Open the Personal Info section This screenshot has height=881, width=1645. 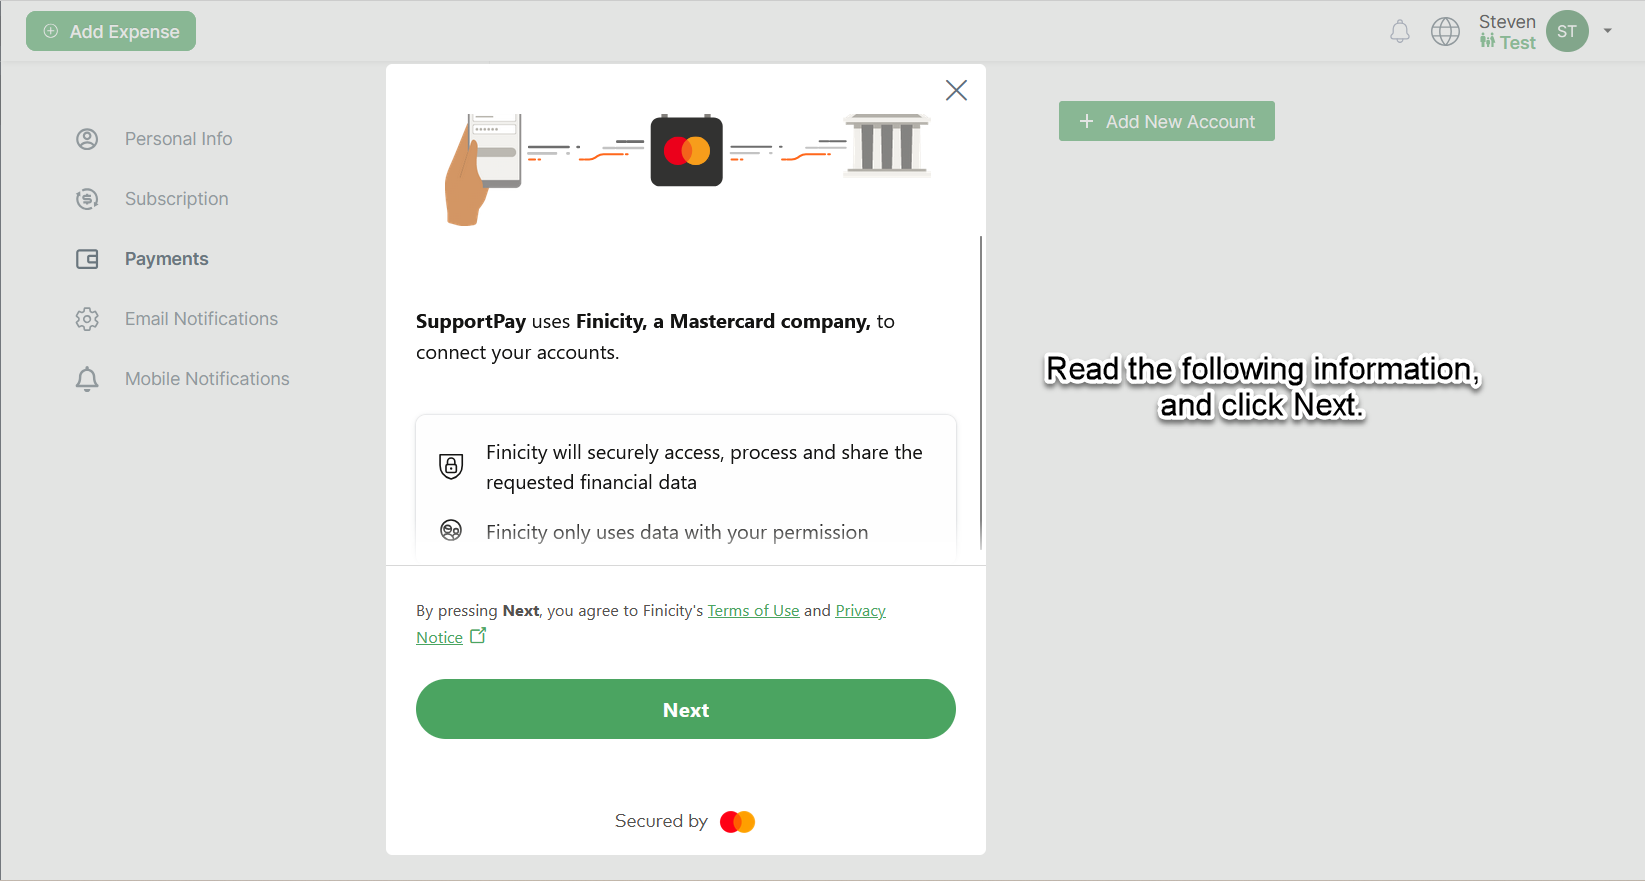pyautogui.click(x=178, y=139)
